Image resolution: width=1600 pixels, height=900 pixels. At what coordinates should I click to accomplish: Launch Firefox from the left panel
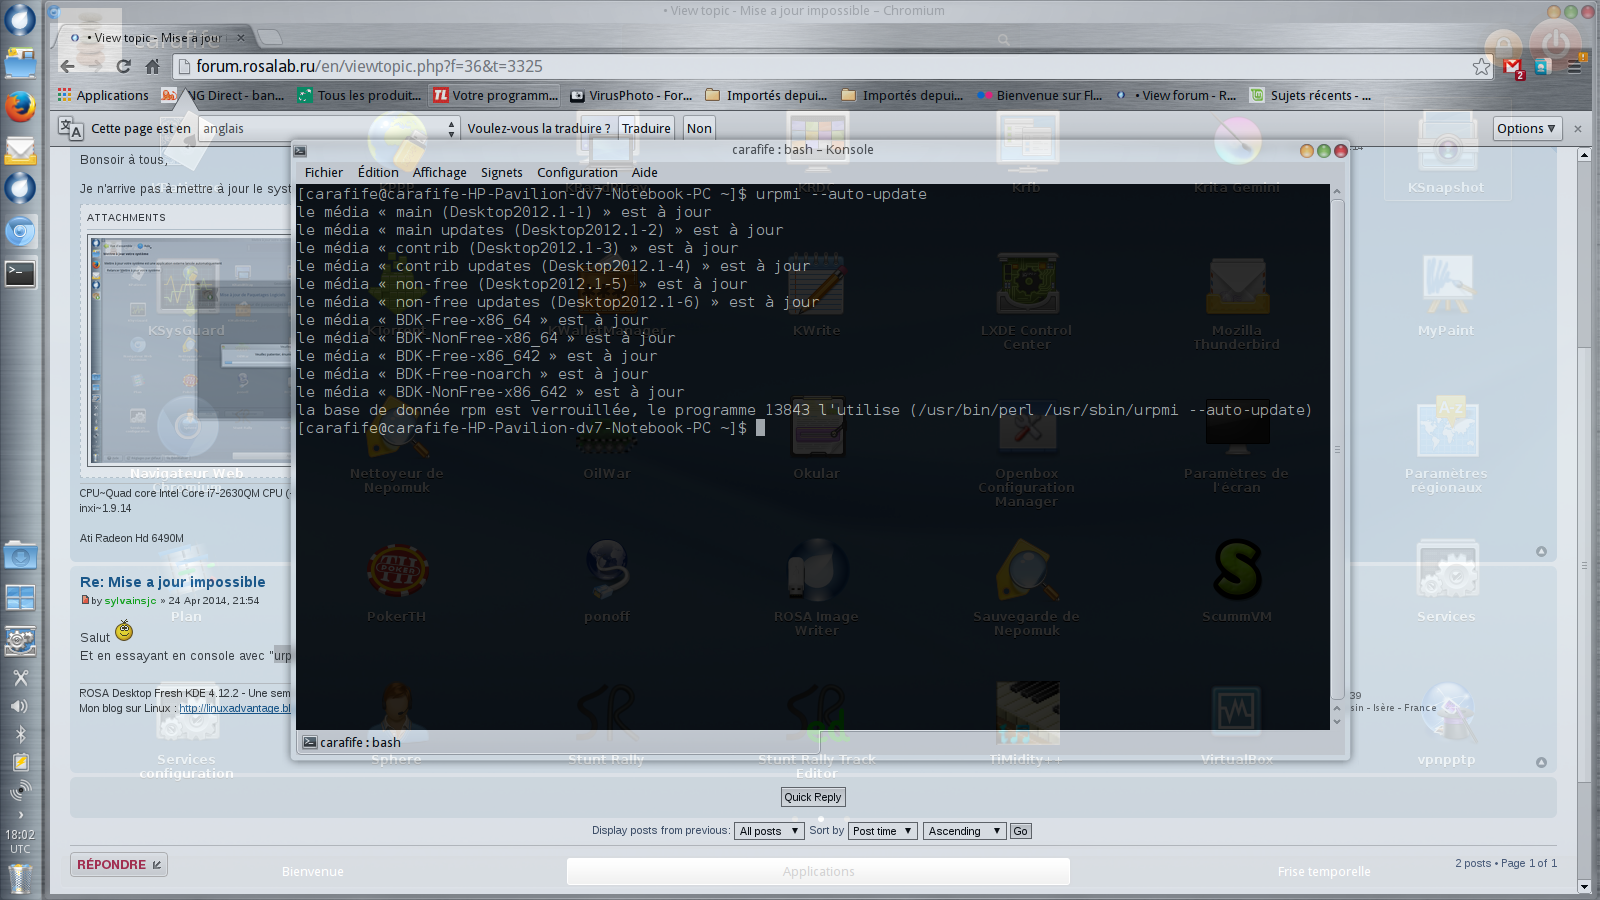coord(20,106)
